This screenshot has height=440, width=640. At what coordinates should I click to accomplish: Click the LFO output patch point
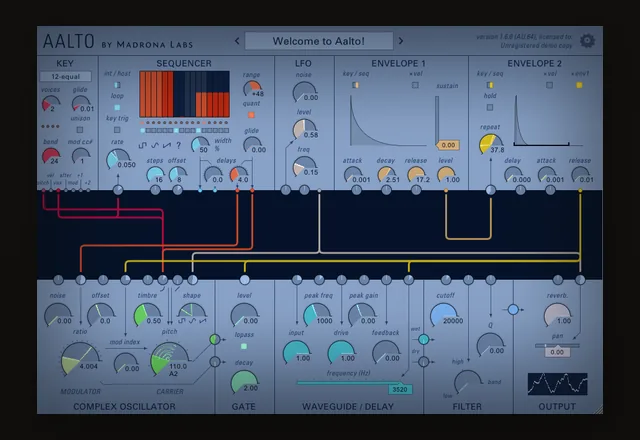point(319,191)
